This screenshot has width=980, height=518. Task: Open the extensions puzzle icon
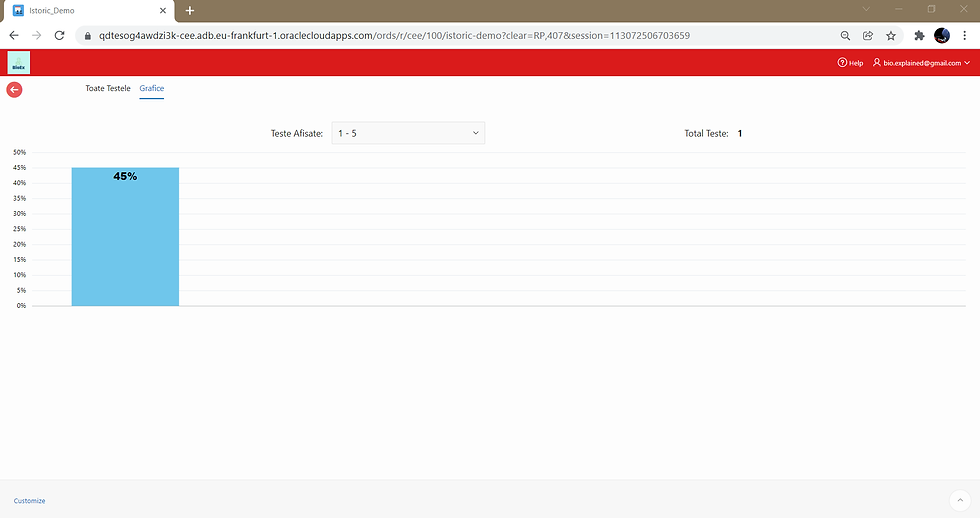click(x=919, y=36)
